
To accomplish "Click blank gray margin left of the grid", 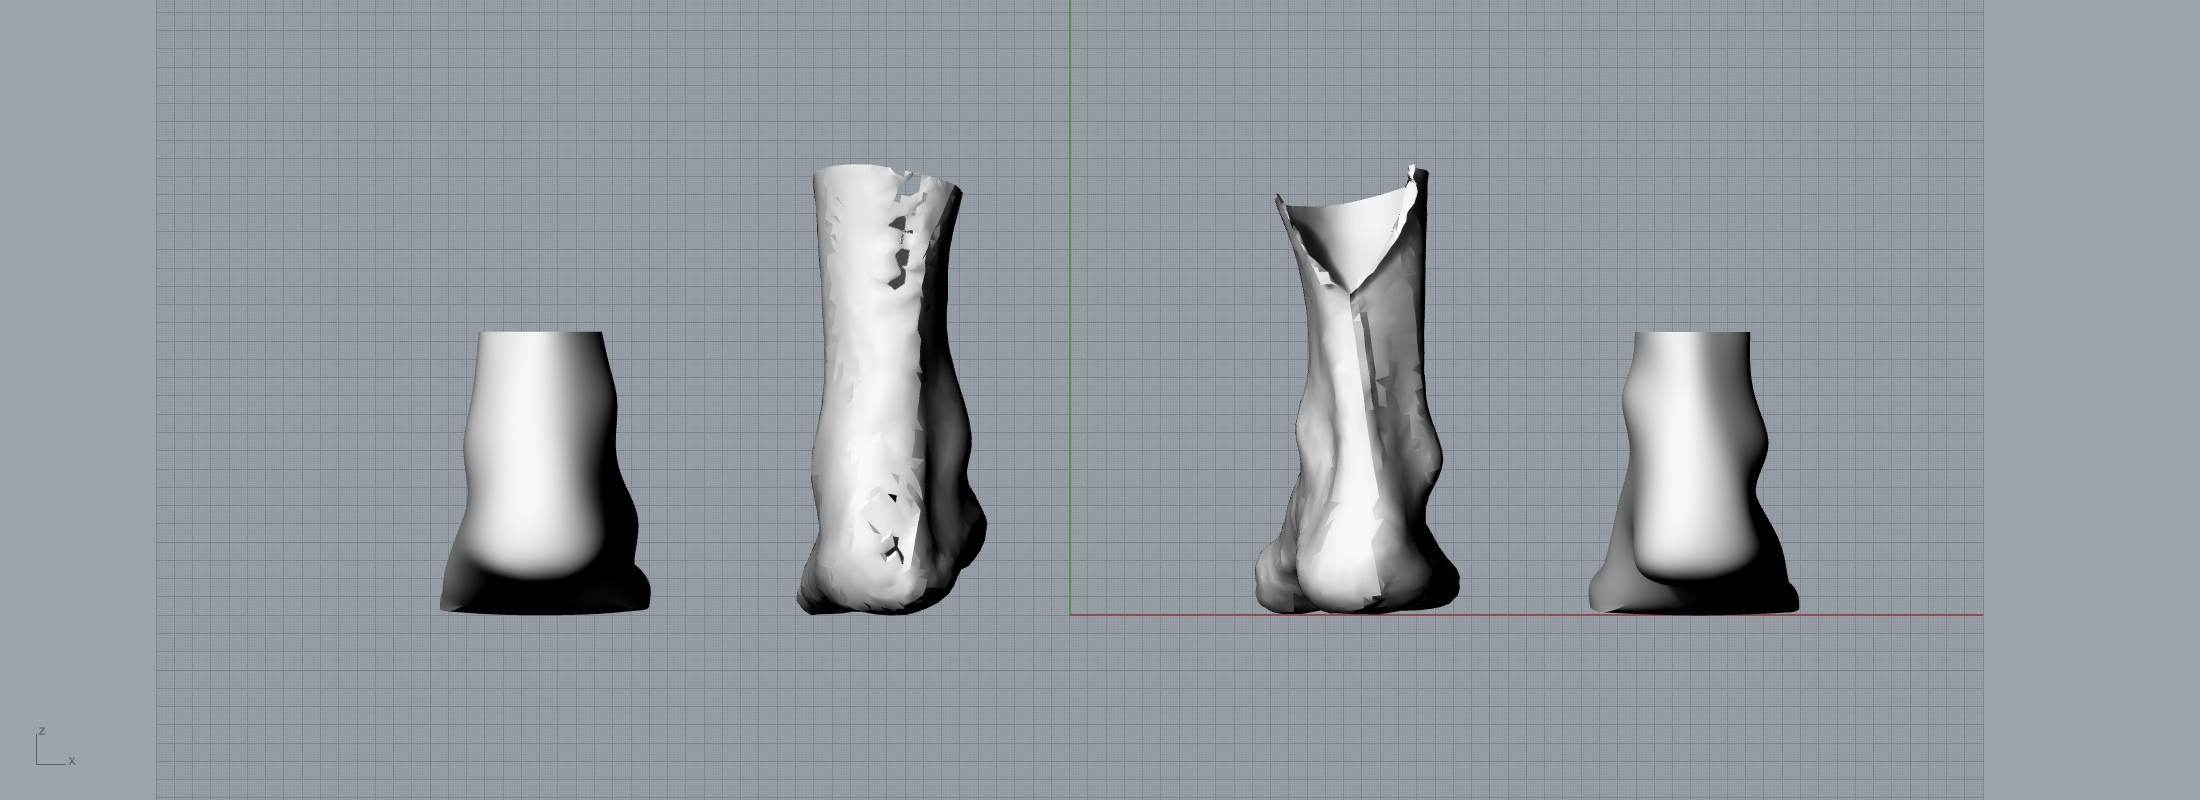I will pos(78,400).
